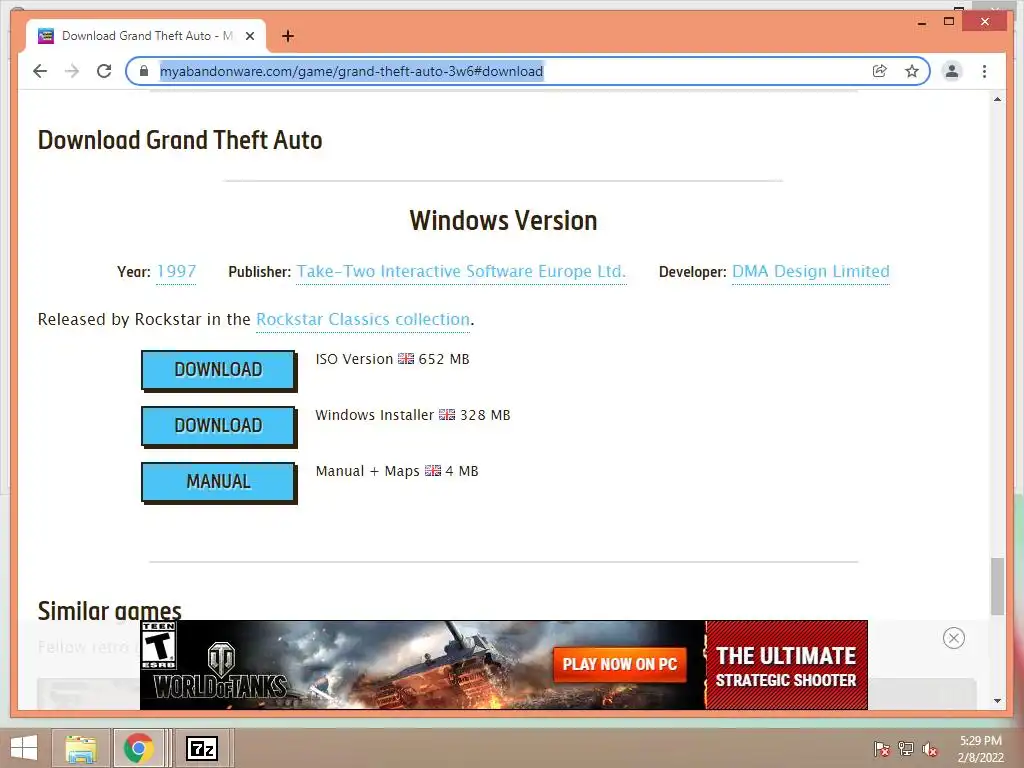Open the Chrome profile avatar icon
This screenshot has height=768, width=1024.
[952, 71]
